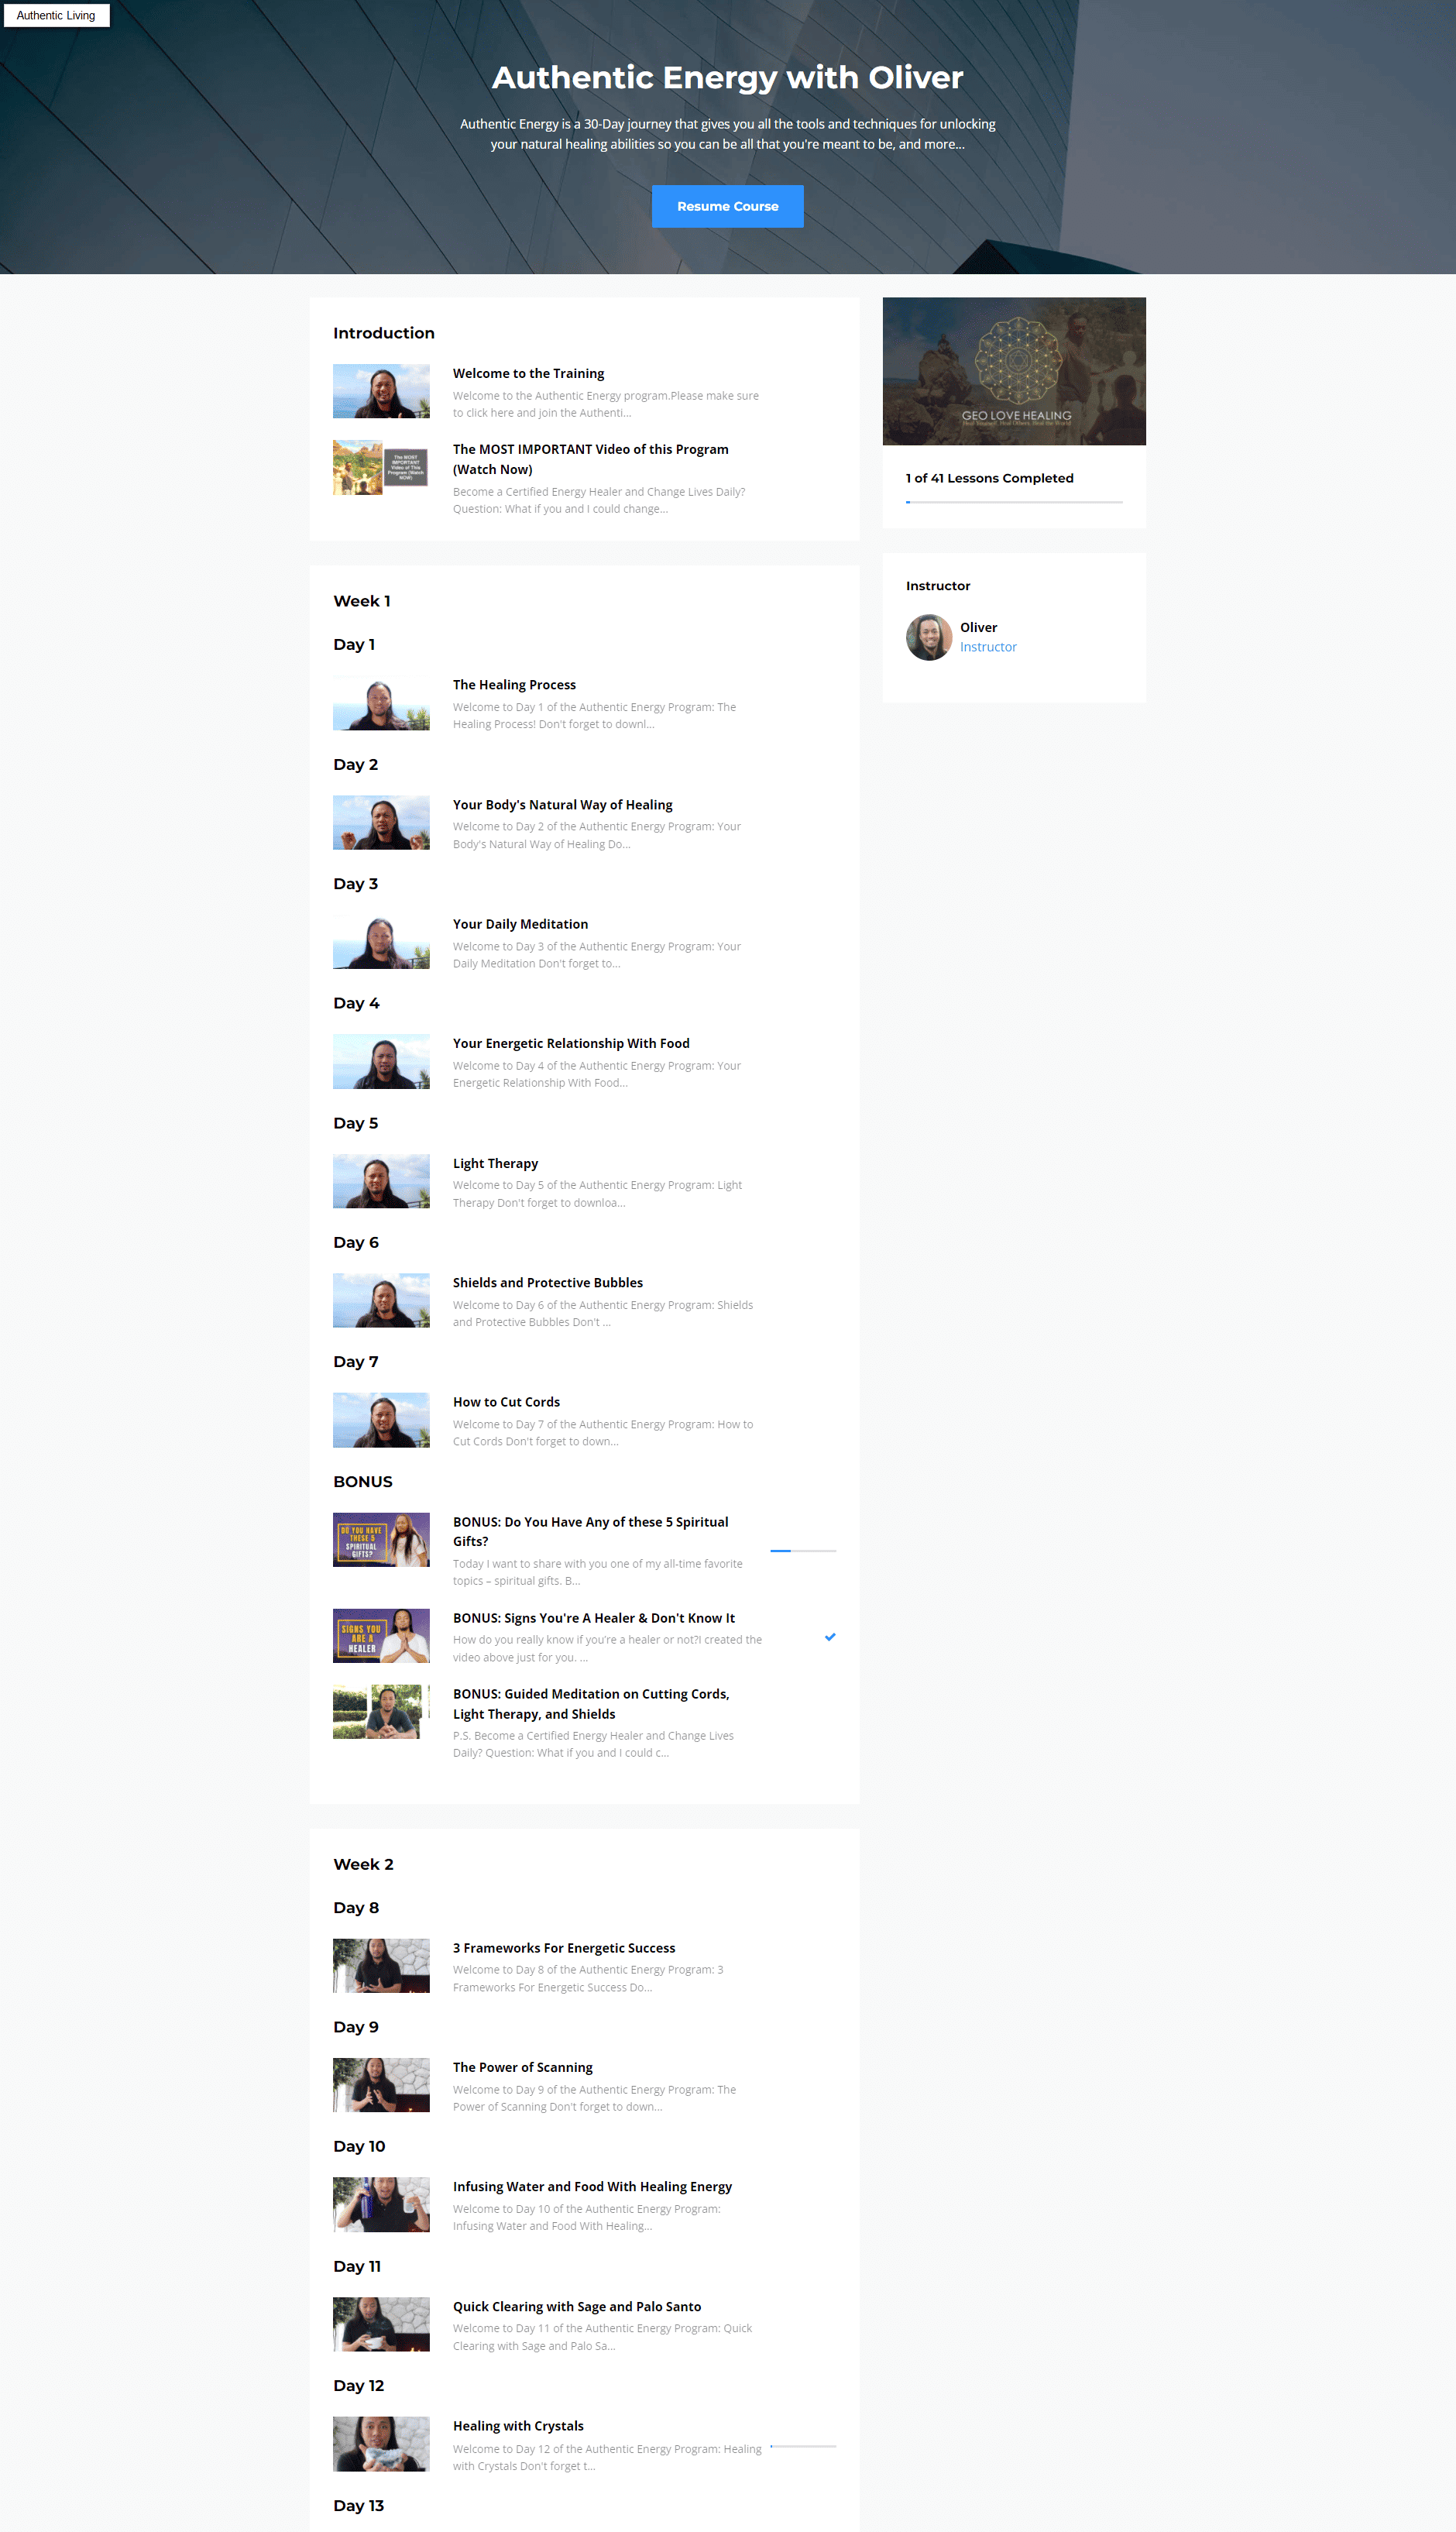Open Your Body's Natural Way of Healing
Viewport: 1456px width, 2532px height.
pos(562,805)
